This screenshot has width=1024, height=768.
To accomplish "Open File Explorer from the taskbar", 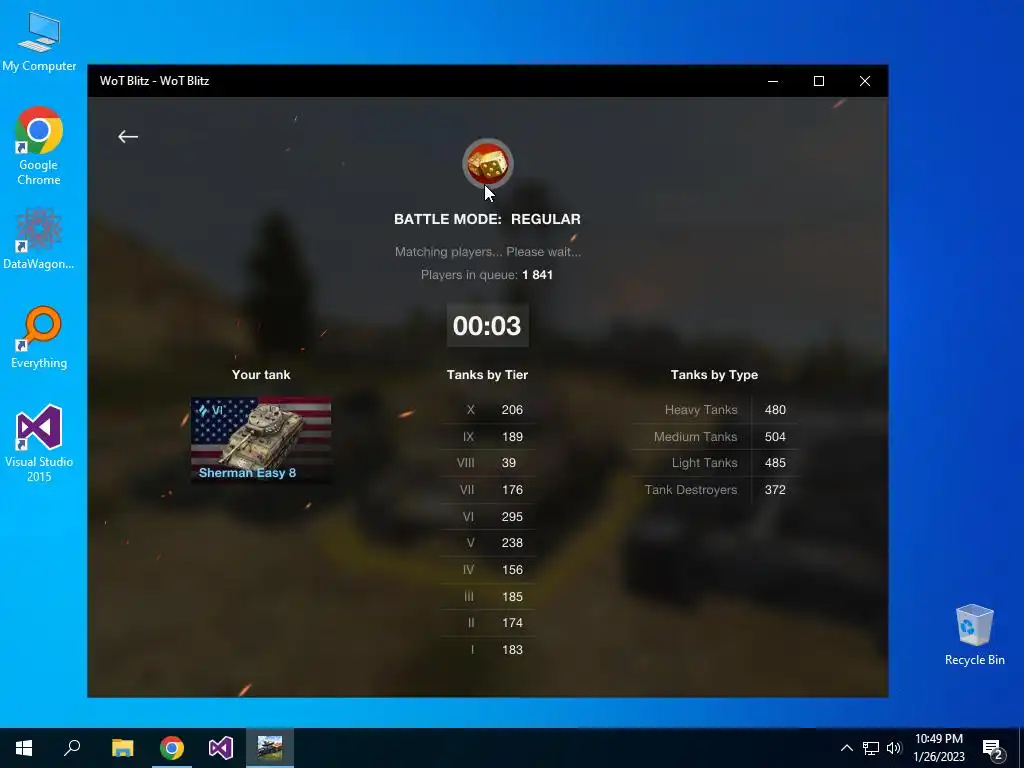I will 122,748.
